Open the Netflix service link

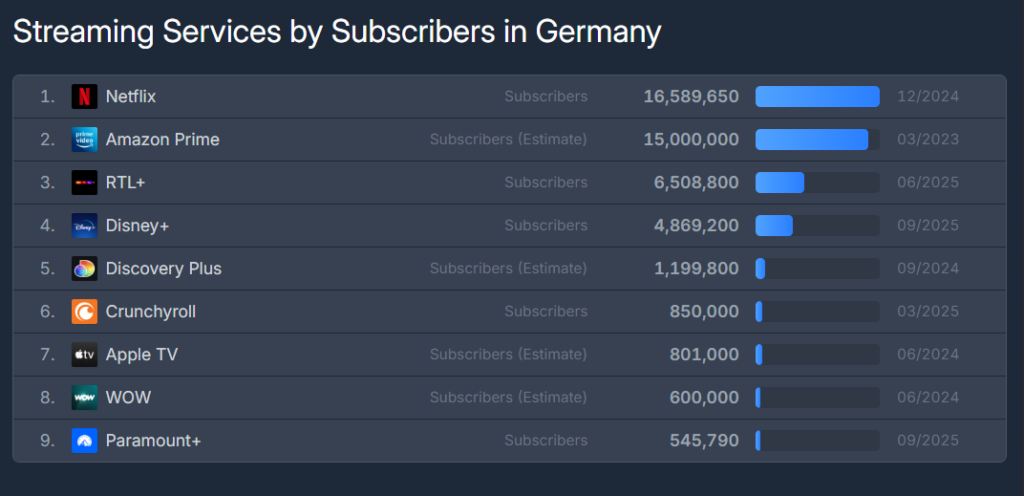tap(131, 97)
